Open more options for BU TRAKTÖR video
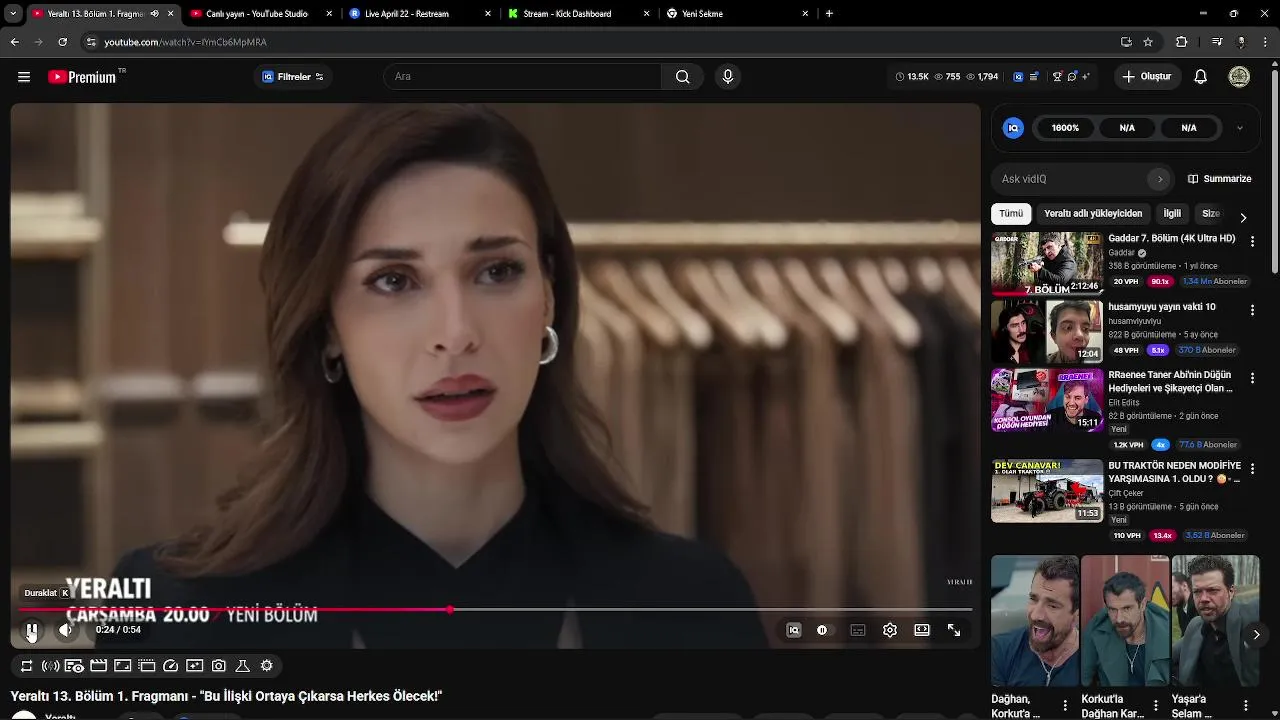This screenshot has height=720, width=1280. (x=1252, y=469)
